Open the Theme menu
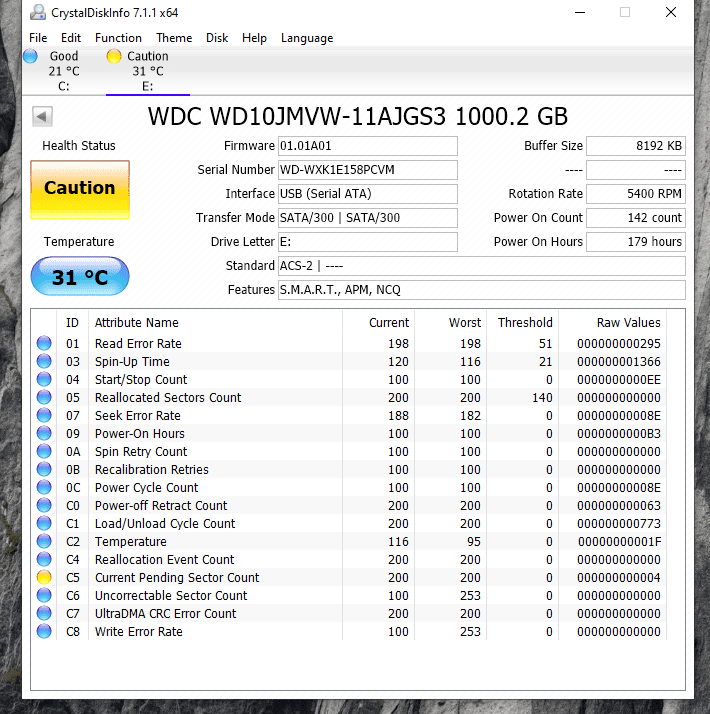This screenshot has height=714, width=710. point(174,38)
